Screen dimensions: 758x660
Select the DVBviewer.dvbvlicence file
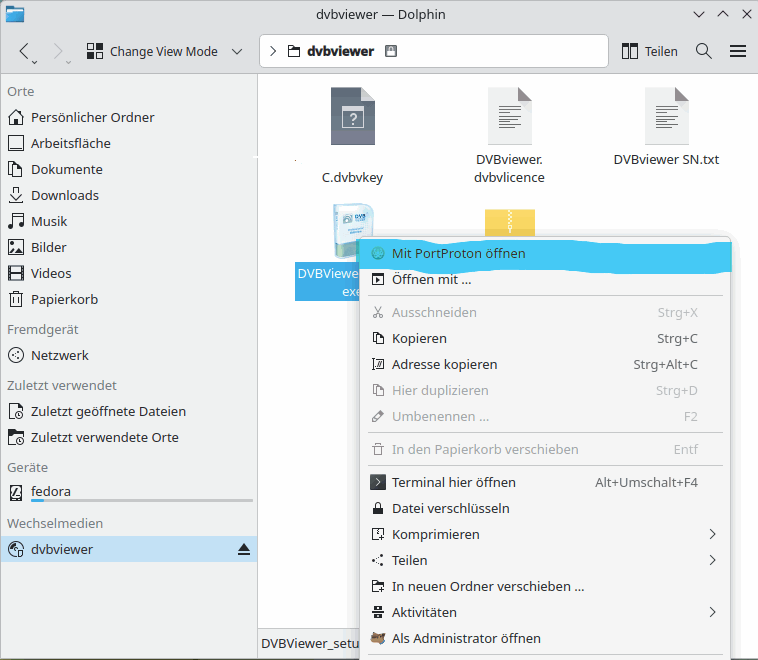tap(510, 136)
